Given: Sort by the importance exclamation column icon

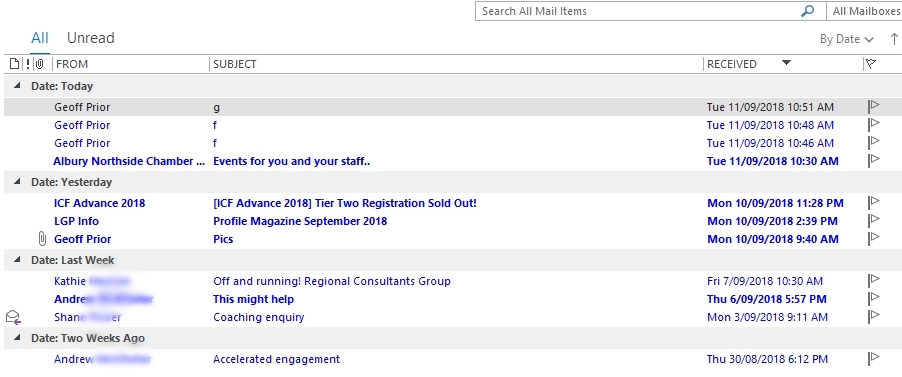Looking at the screenshot, I should (28, 64).
